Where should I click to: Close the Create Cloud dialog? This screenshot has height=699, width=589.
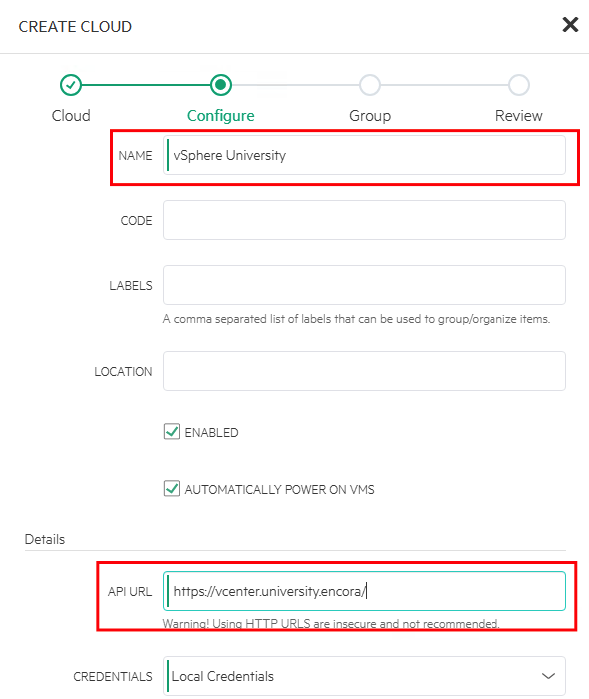point(570,25)
